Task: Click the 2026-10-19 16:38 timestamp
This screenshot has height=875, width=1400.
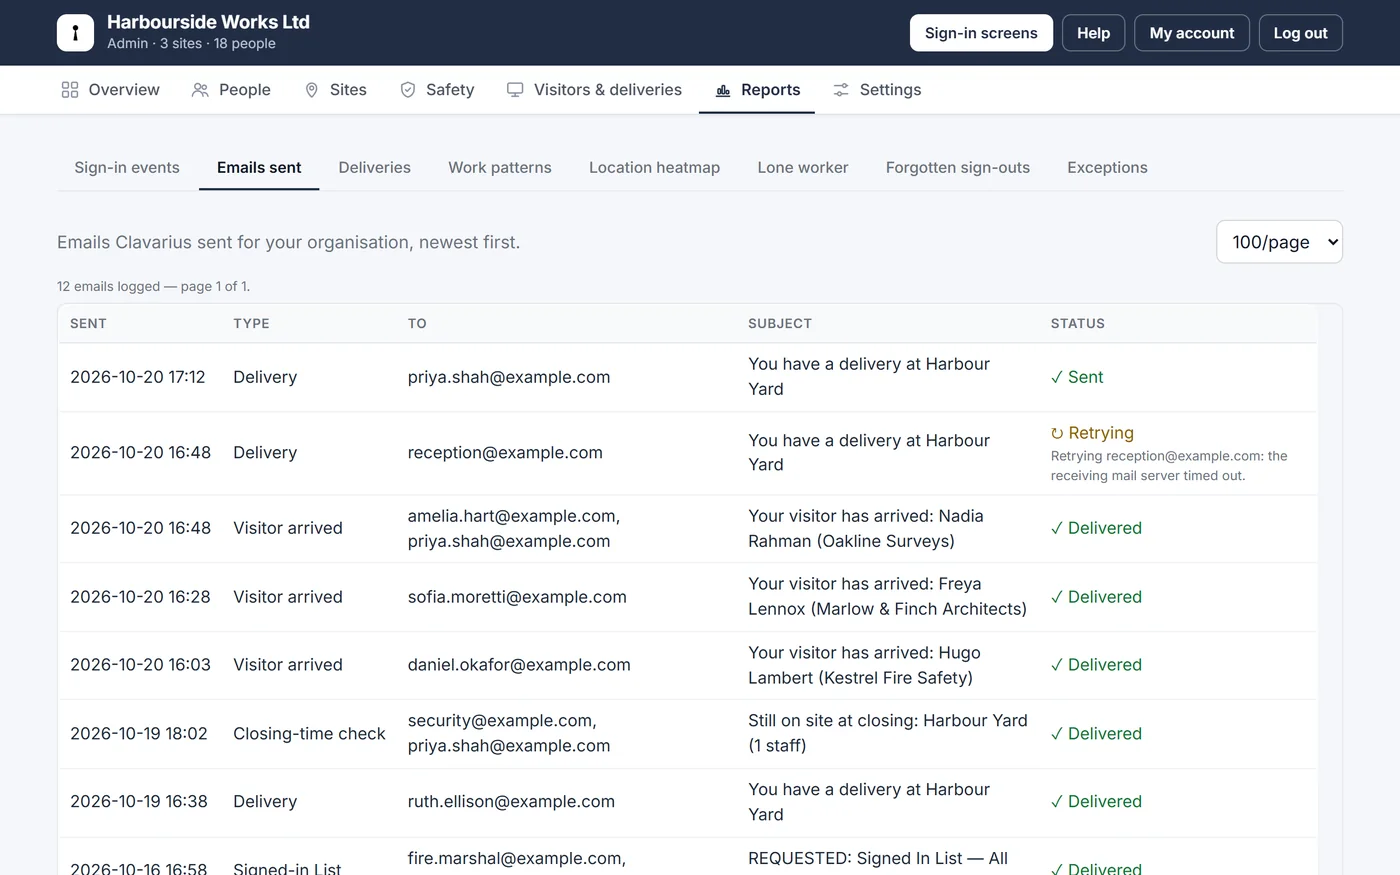Action: click(139, 802)
